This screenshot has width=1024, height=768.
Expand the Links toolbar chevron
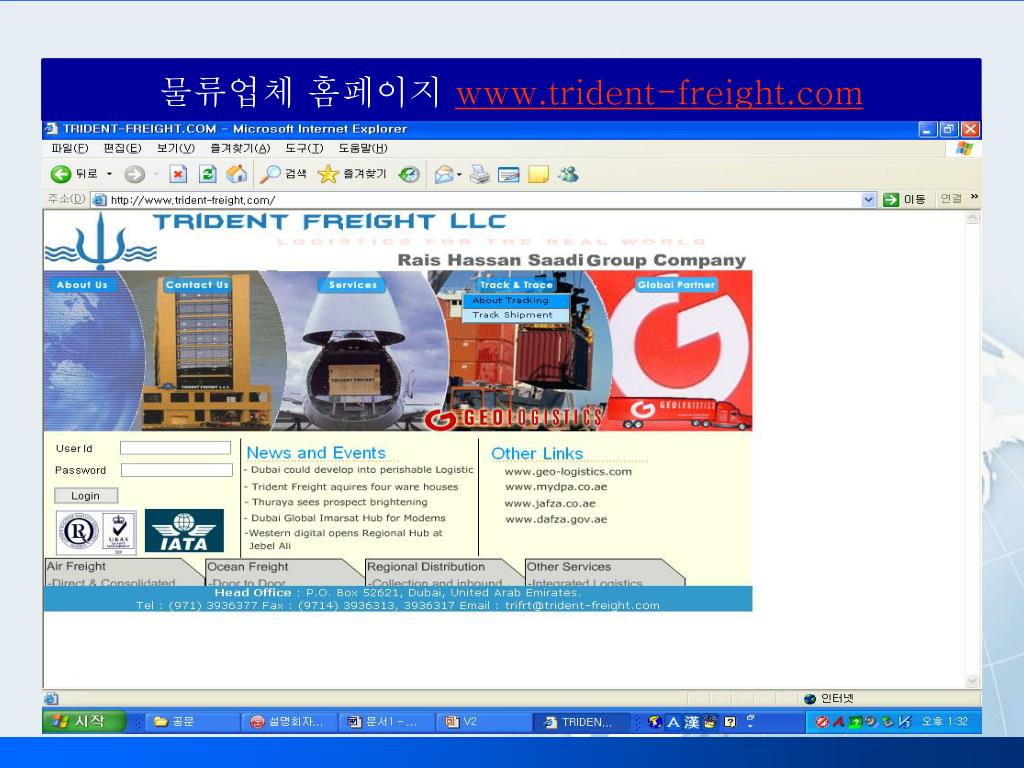click(x=974, y=197)
